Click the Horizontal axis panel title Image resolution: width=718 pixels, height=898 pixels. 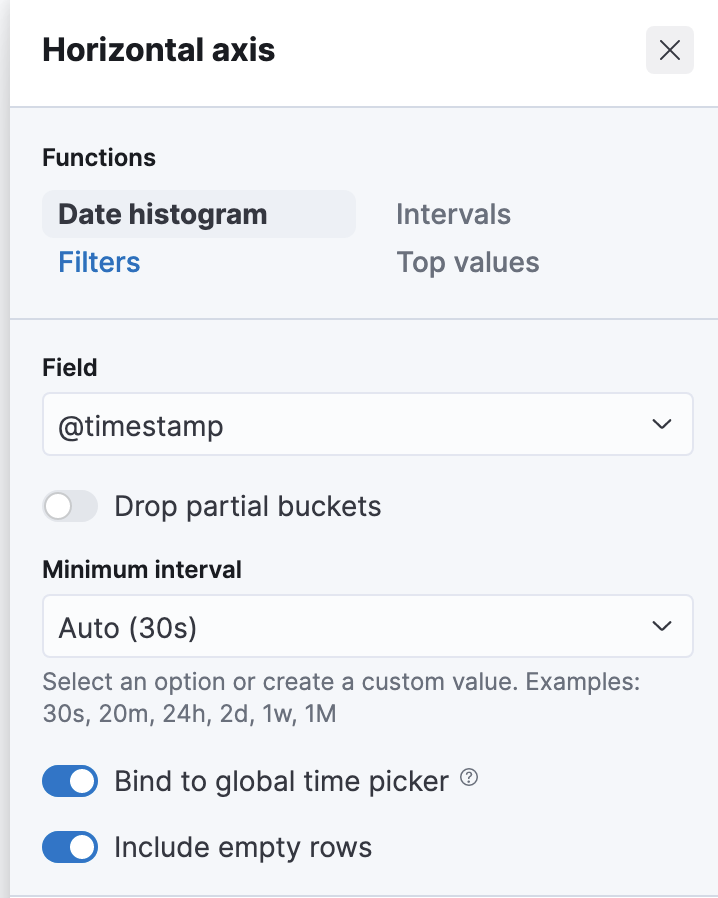(158, 50)
